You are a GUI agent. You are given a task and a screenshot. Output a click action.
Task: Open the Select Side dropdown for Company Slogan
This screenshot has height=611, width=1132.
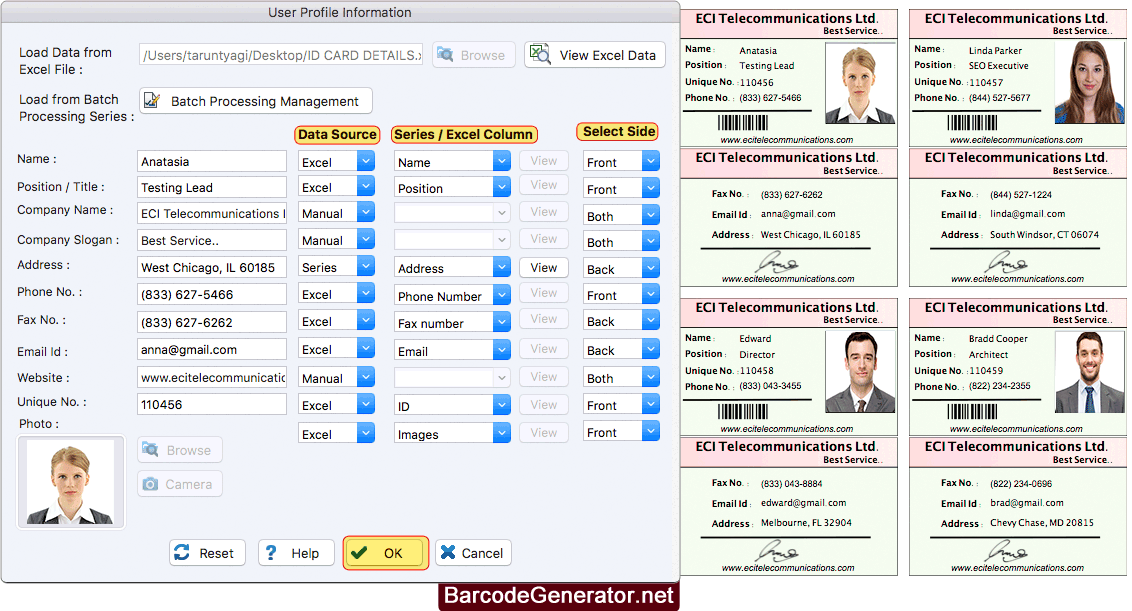click(651, 241)
